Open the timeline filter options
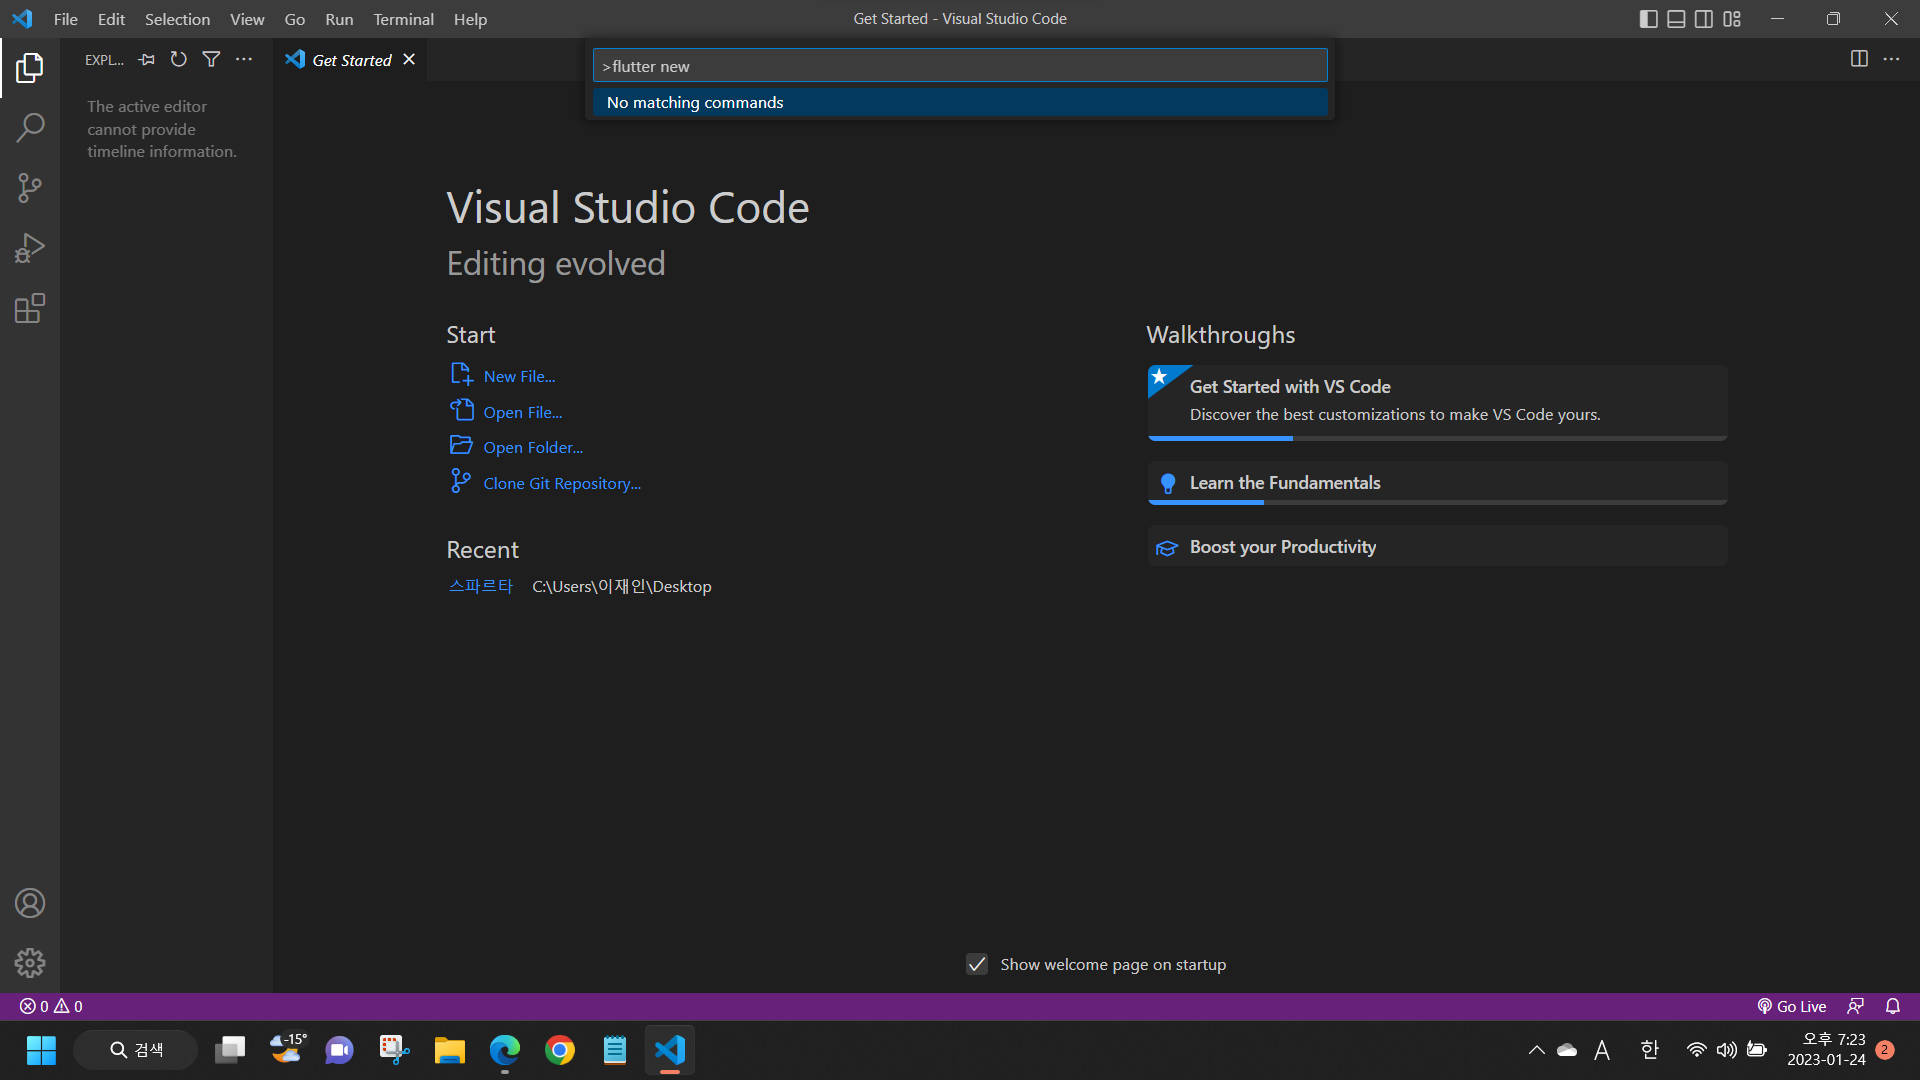The image size is (1920, 1080). (x=211, y=60)
